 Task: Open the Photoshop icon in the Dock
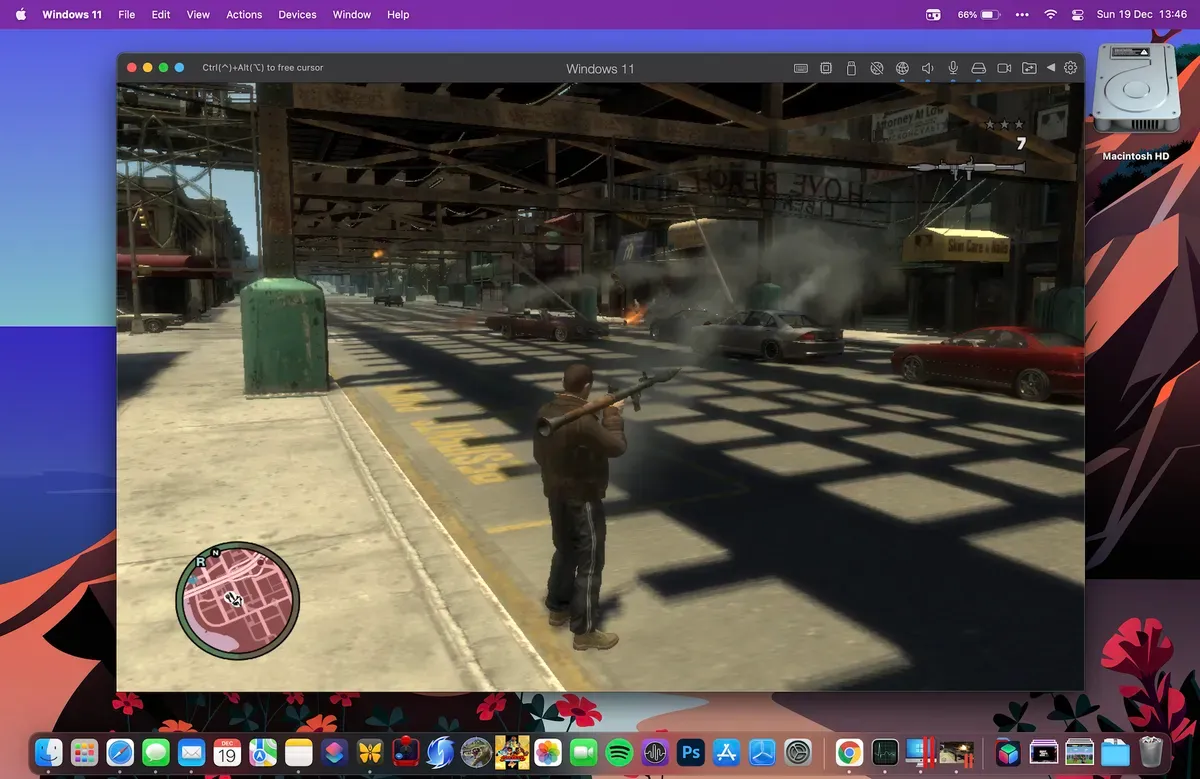(690, 752)
